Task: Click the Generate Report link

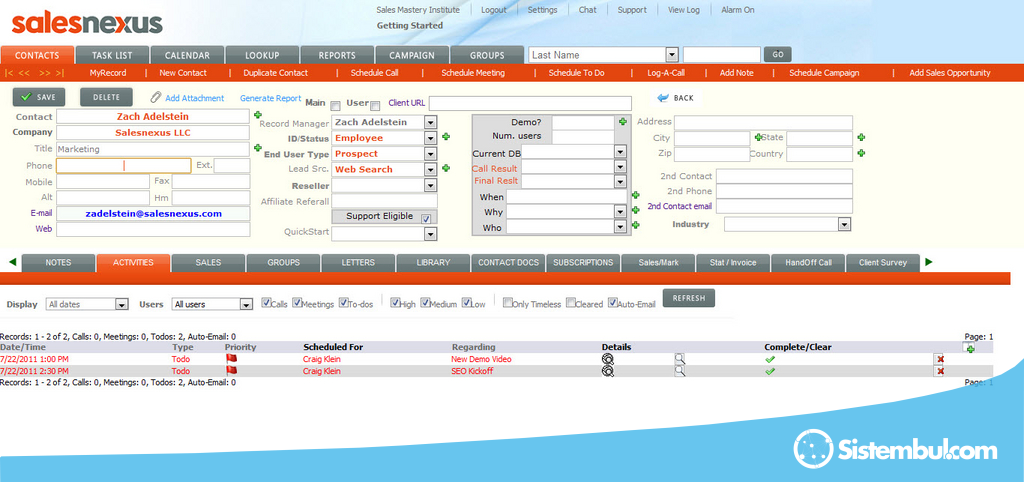Action: [x=270, y=98]
